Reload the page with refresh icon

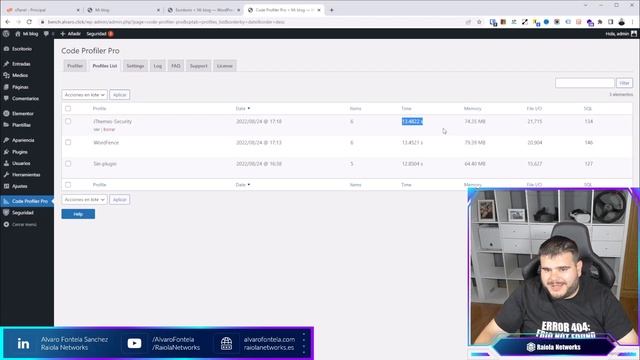click(29, 22)
